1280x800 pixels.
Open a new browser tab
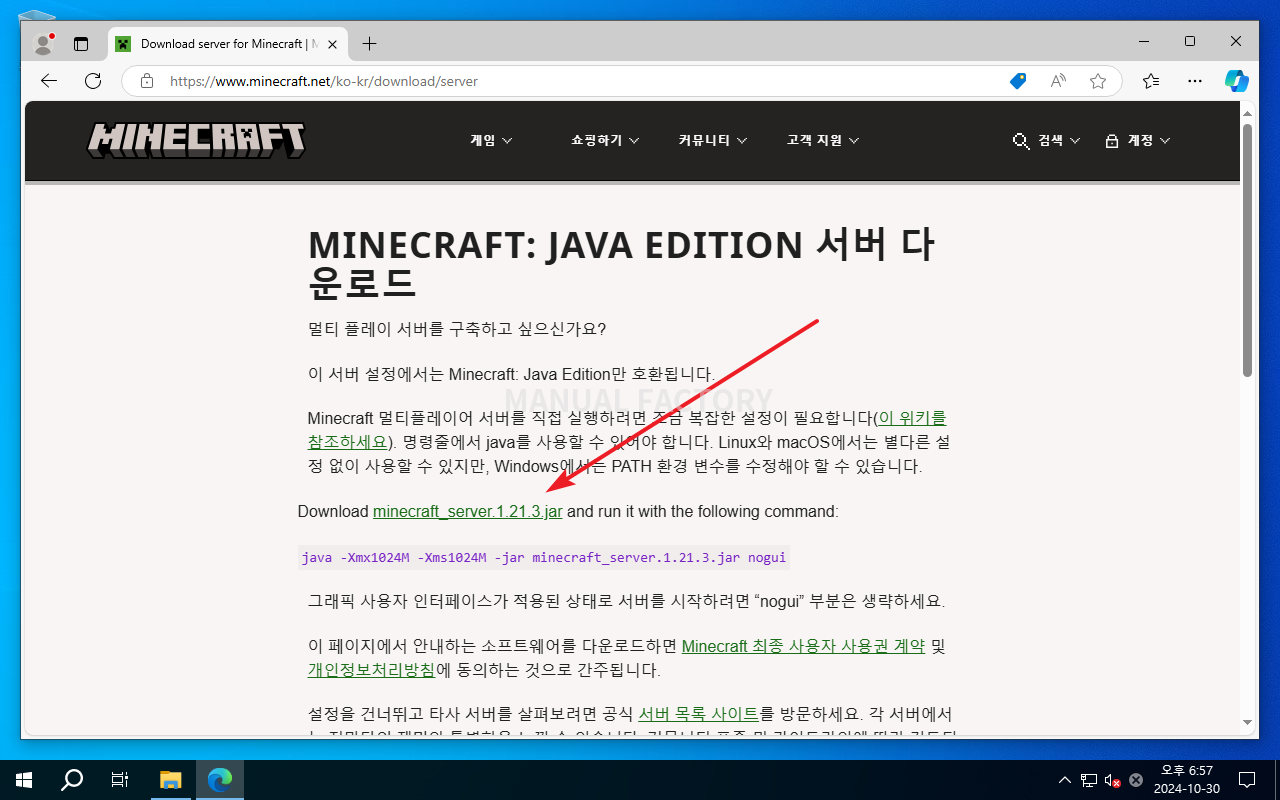[x=369, y=44]
